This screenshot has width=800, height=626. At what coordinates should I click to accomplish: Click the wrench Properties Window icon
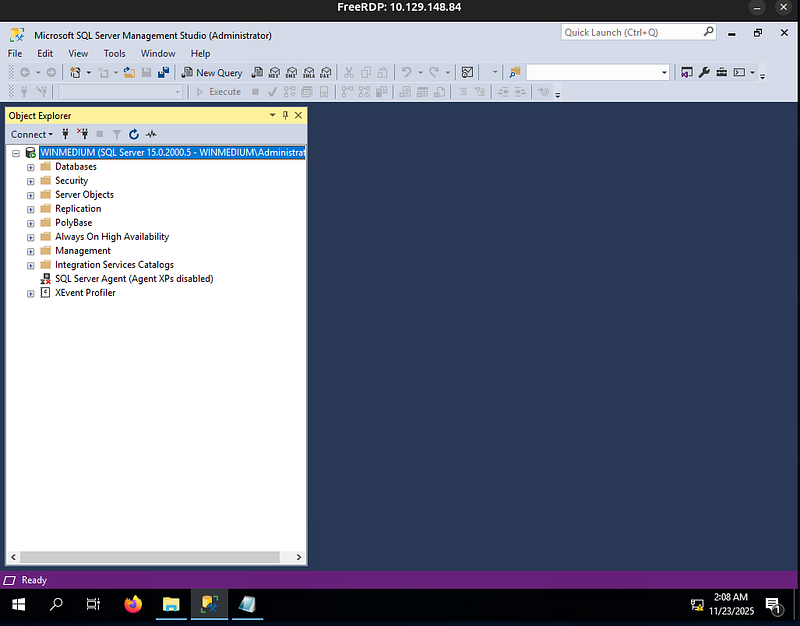pos(705,72)
